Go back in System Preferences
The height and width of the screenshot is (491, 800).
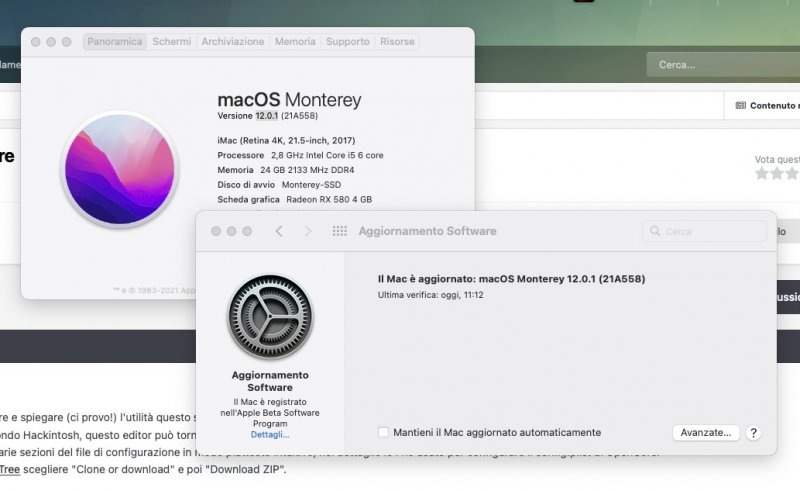(279, 231)
